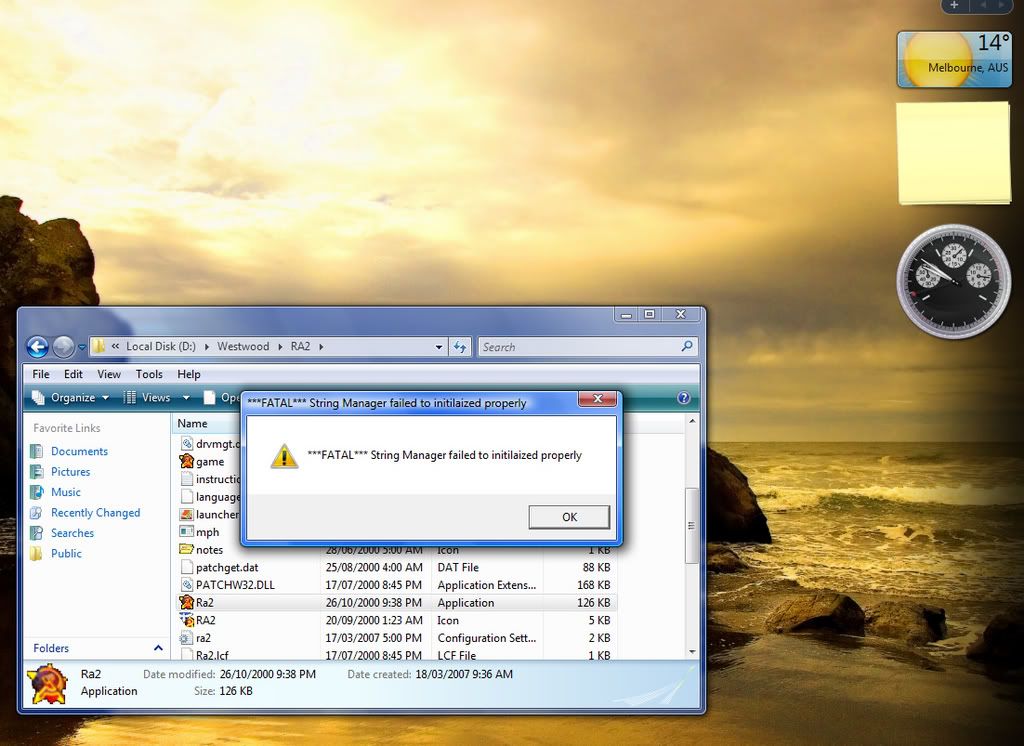Click the yellow sticky notes gadget
This screenshot has height=746, width=1024.
pyautogui.click(x=954, y=153)
